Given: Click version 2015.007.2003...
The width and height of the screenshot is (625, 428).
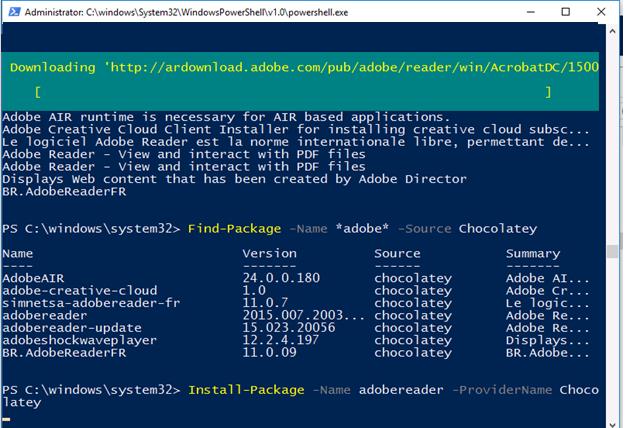Looking at the screenshot, I should point(304,315).
